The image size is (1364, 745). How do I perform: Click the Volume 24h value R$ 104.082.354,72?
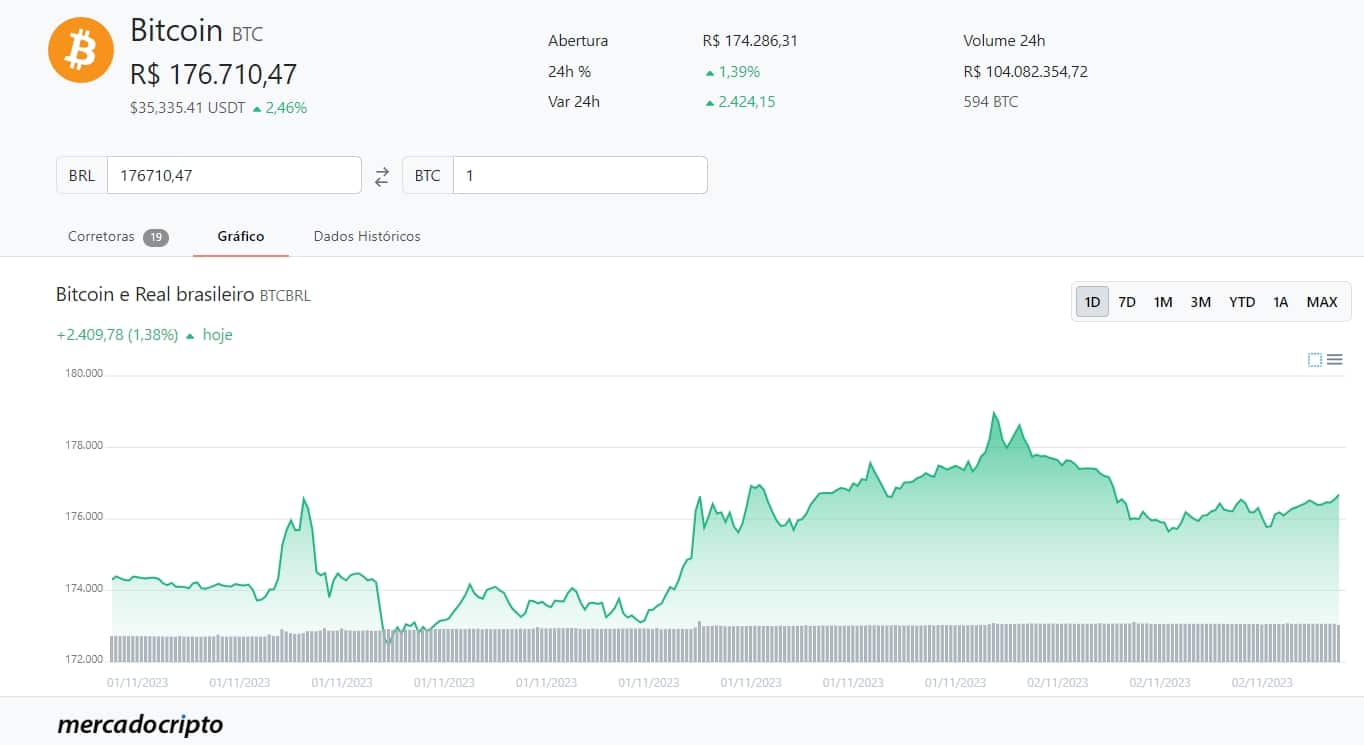point(1025,72)
